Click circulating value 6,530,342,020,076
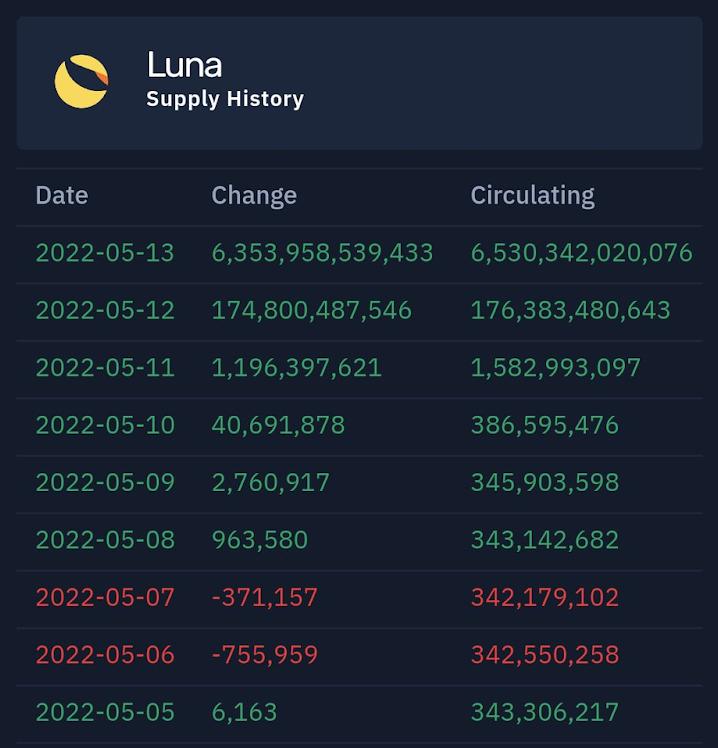The height and width of the screenshot is (748, 718). (x=581, y=253)
